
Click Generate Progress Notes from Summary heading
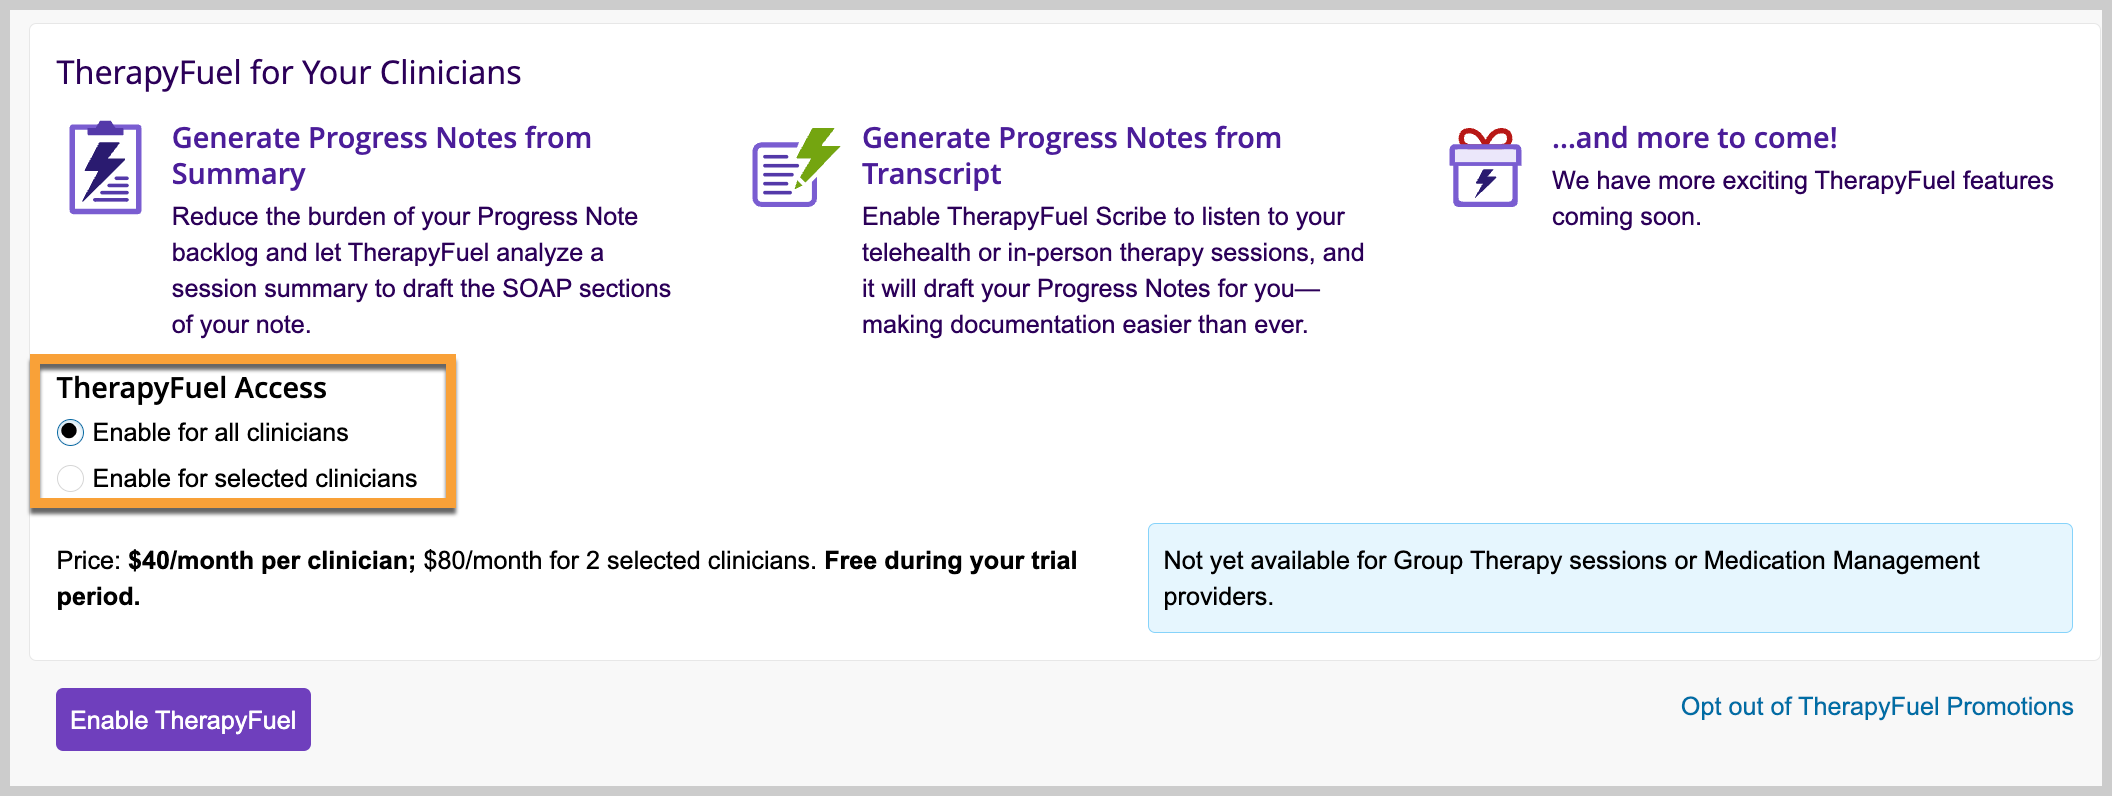(382, 155)
